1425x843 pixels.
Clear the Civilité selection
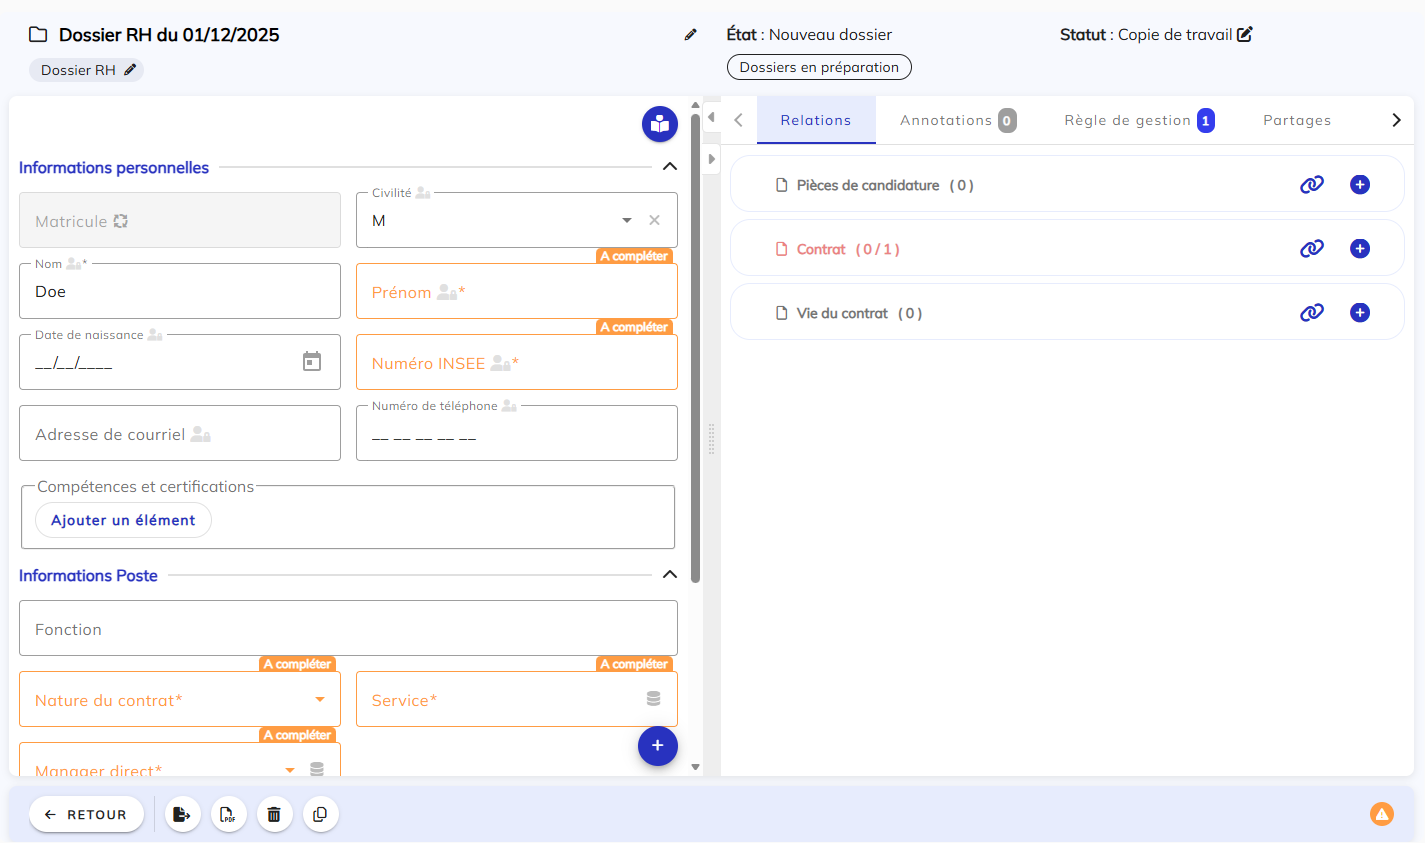tap(654, 220)
